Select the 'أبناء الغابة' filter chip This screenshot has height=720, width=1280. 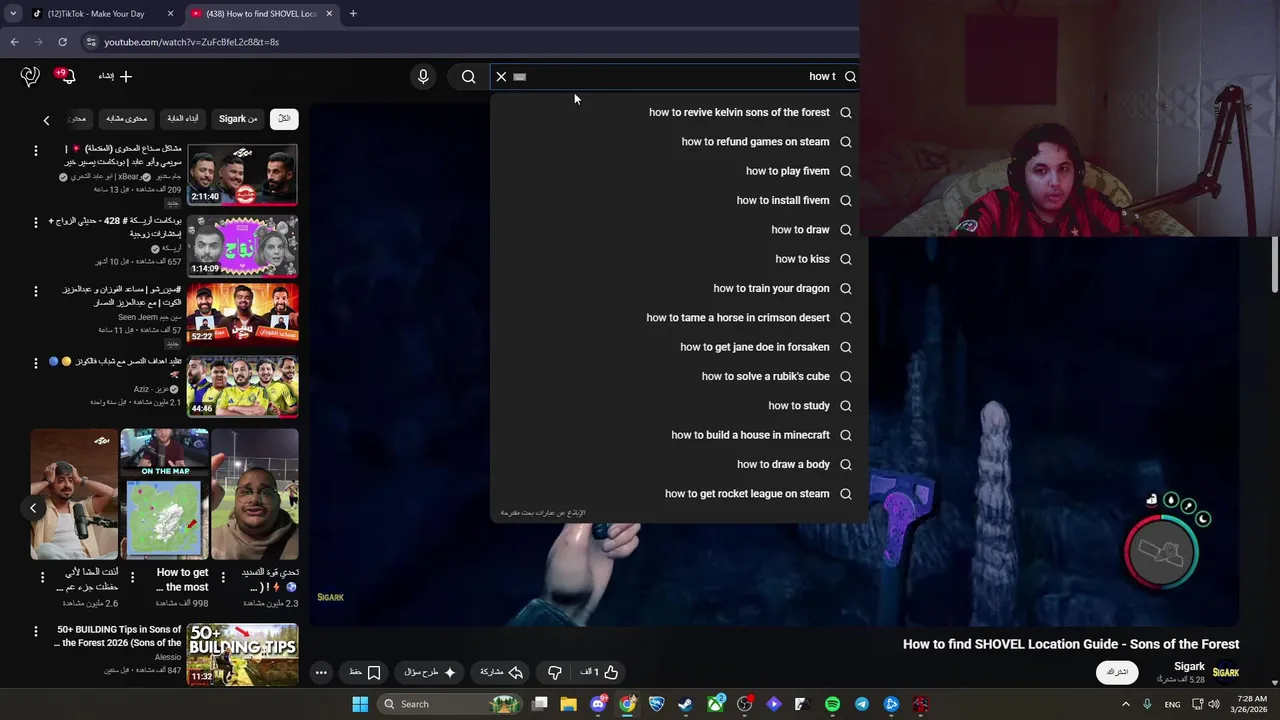coord(182,118)
